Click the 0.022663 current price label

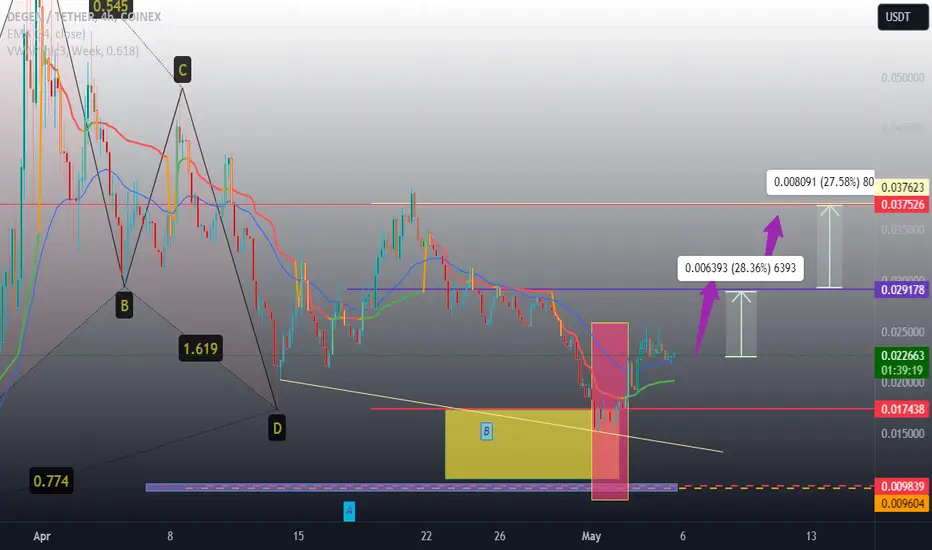pyautogui.click(x=902, y=356)
